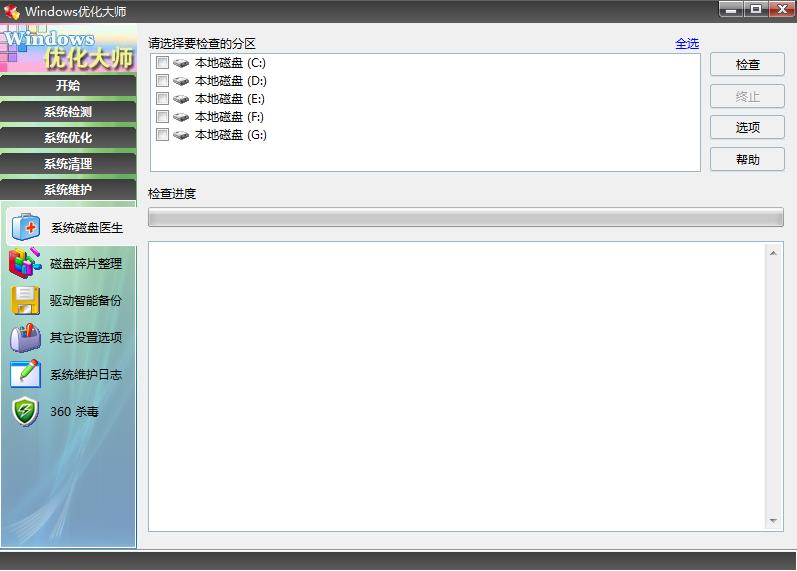Select the 本地磁盘 (D:) row text
Screen dimensions: 797x571
click(231, 81)
